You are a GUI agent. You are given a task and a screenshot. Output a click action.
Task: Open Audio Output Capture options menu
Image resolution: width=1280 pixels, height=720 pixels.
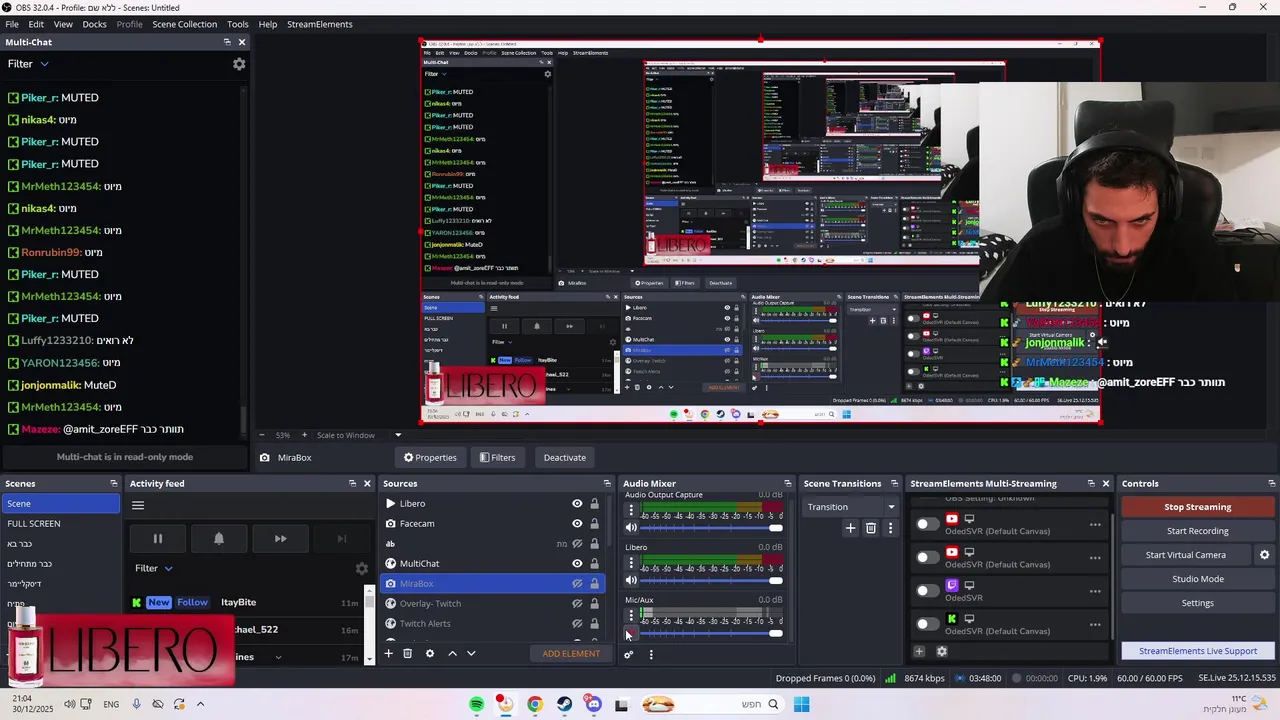631,511
